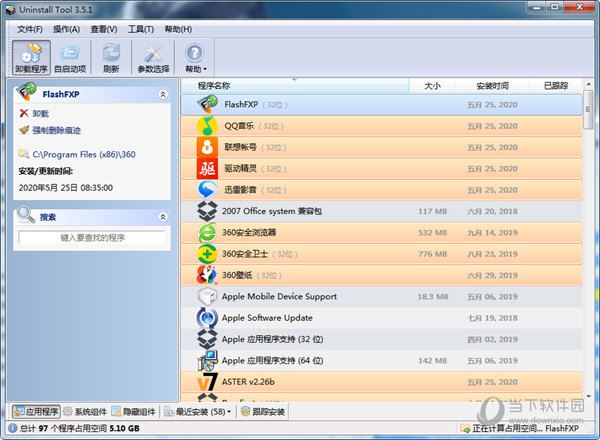Viewport: 600px width, 440px height.
Task: Open the 卸载程序 uninstaller toolbar button
Action: pyautogui.click(x=31, y=57)
